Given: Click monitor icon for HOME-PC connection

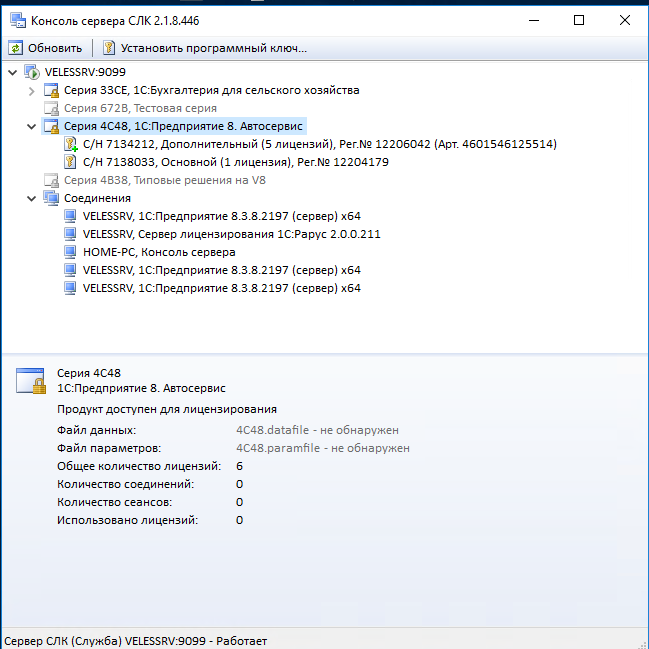Looking at the screenshot, I should click(x=70, y=252).
